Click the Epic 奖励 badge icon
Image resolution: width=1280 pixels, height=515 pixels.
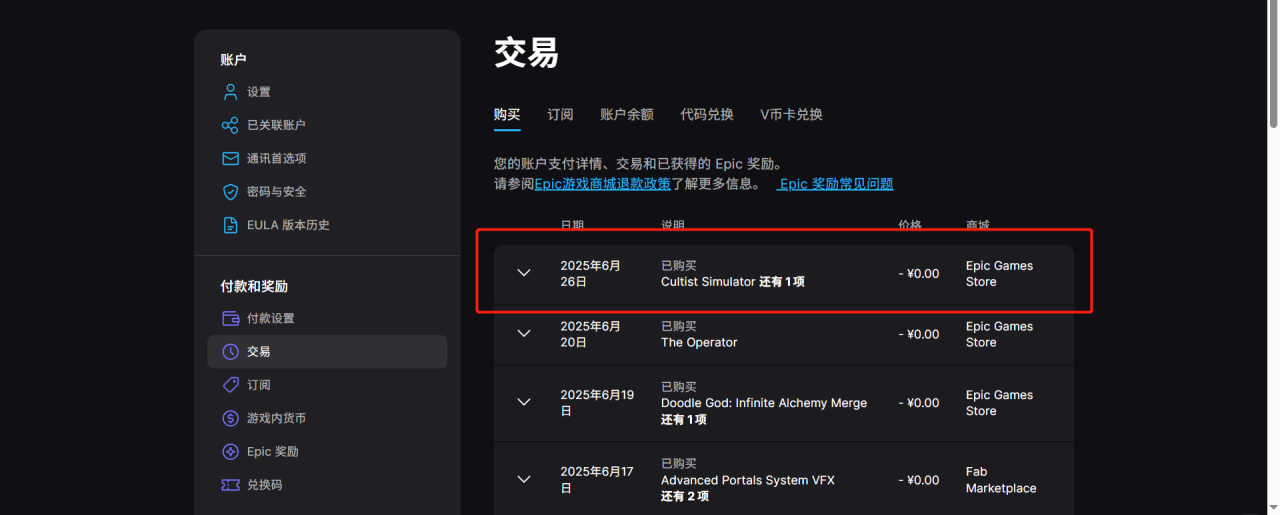230,452
